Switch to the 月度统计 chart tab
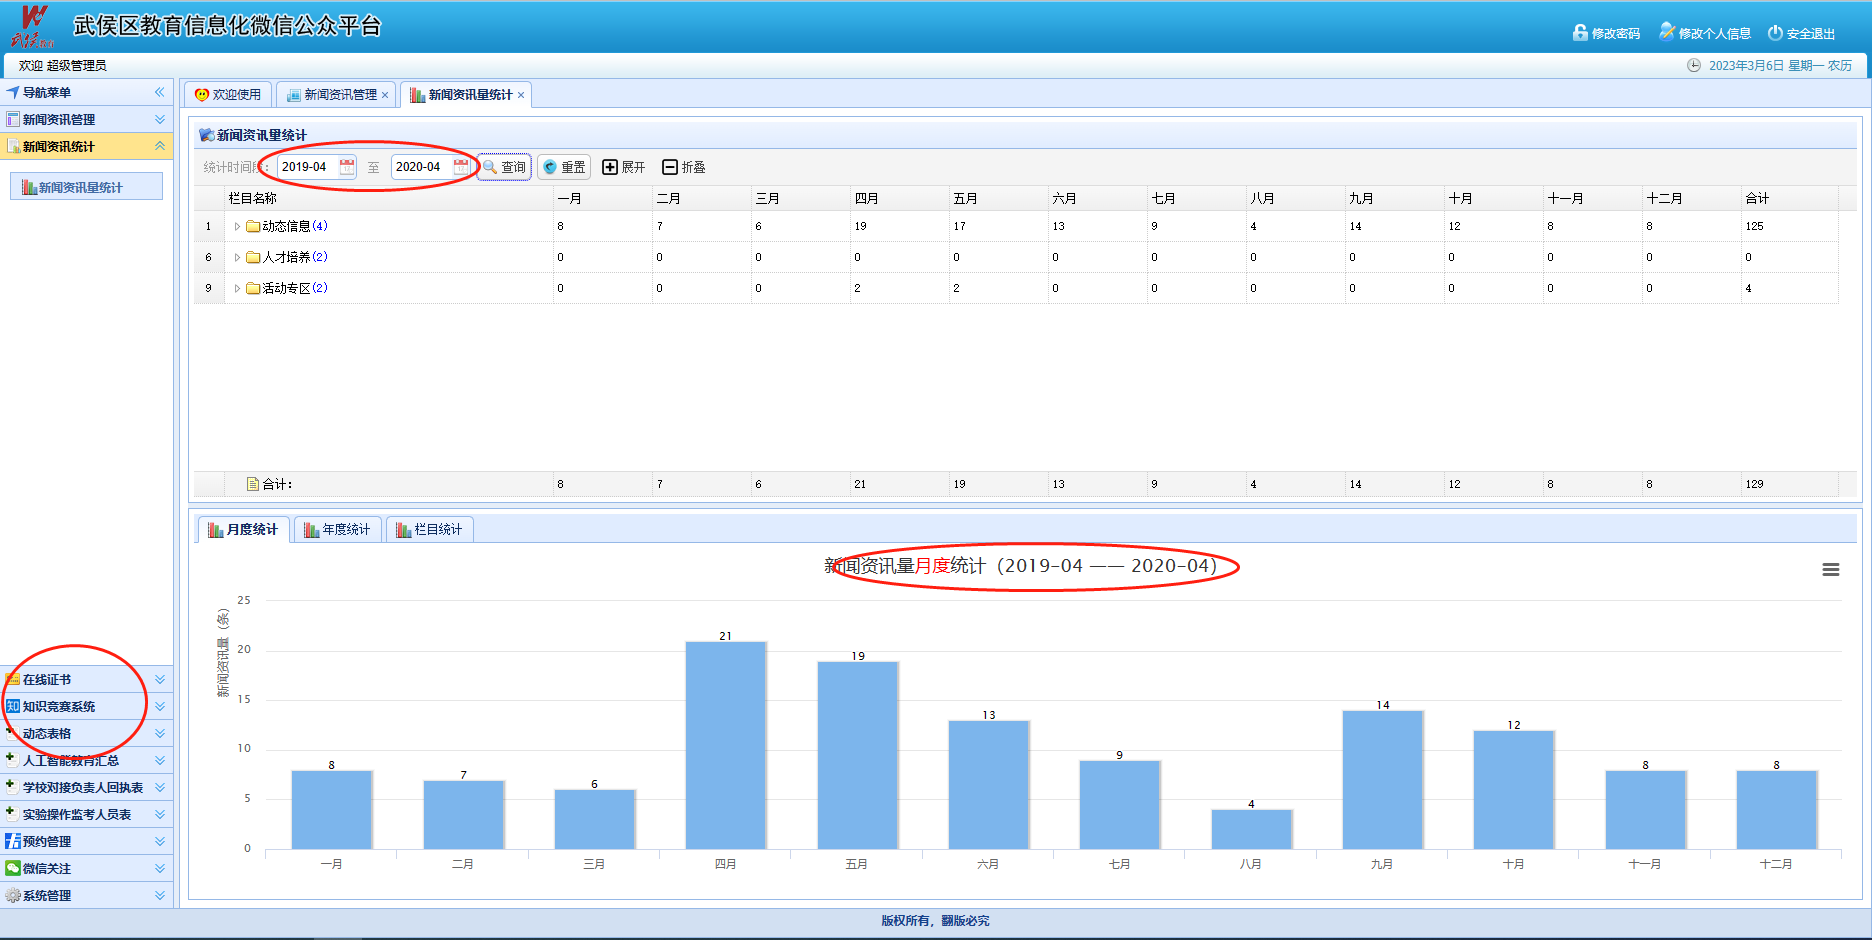This screenshot has height=940, width=1872. tap(243, 529)
